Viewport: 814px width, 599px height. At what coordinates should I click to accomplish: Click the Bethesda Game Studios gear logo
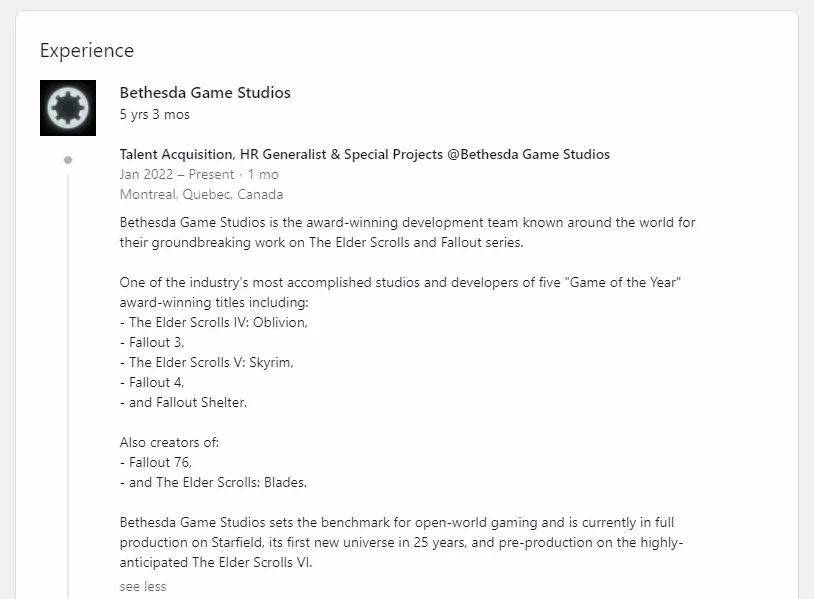[x=68, y=108]
